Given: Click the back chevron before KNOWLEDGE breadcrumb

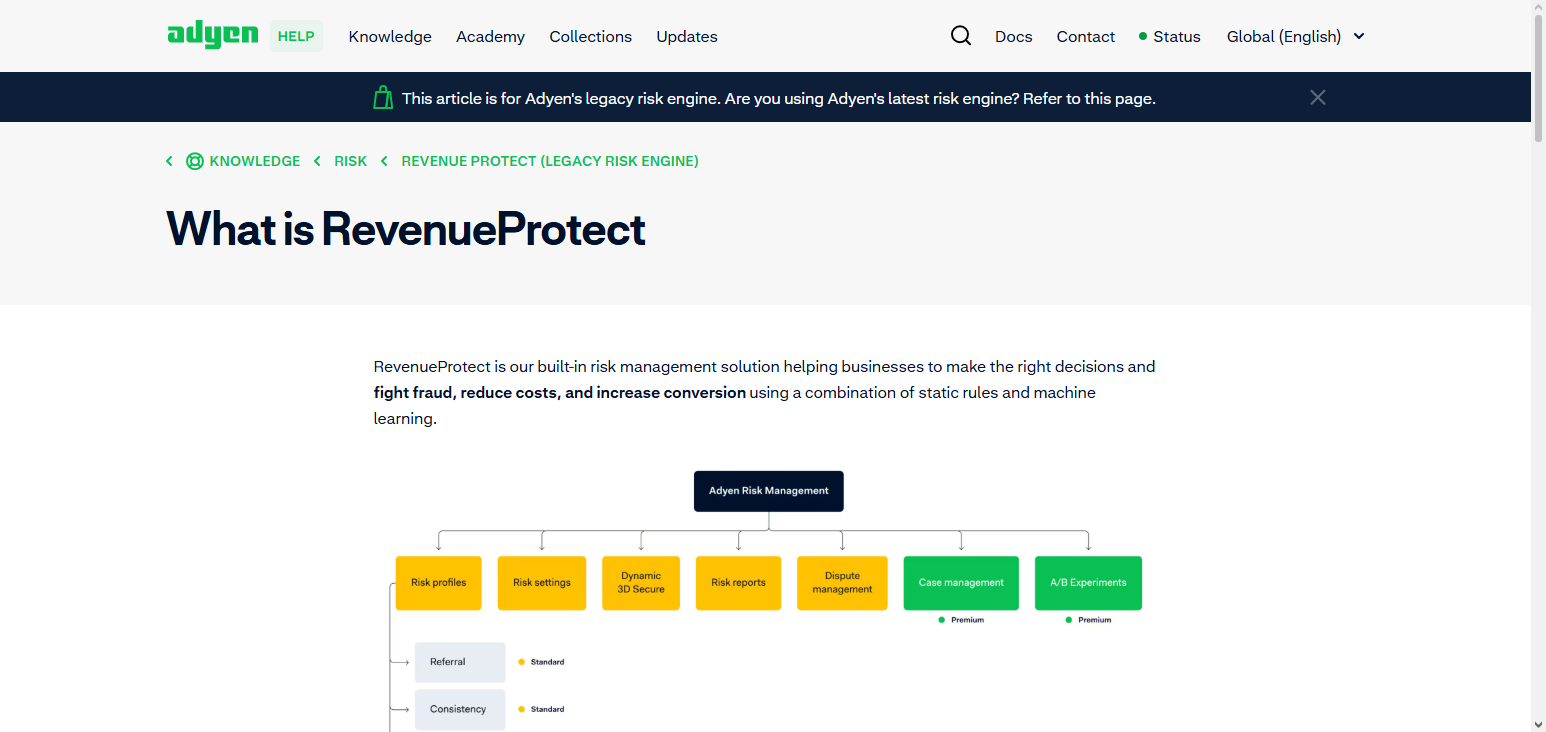Looking at the screenshot, I should click(169, 160).
